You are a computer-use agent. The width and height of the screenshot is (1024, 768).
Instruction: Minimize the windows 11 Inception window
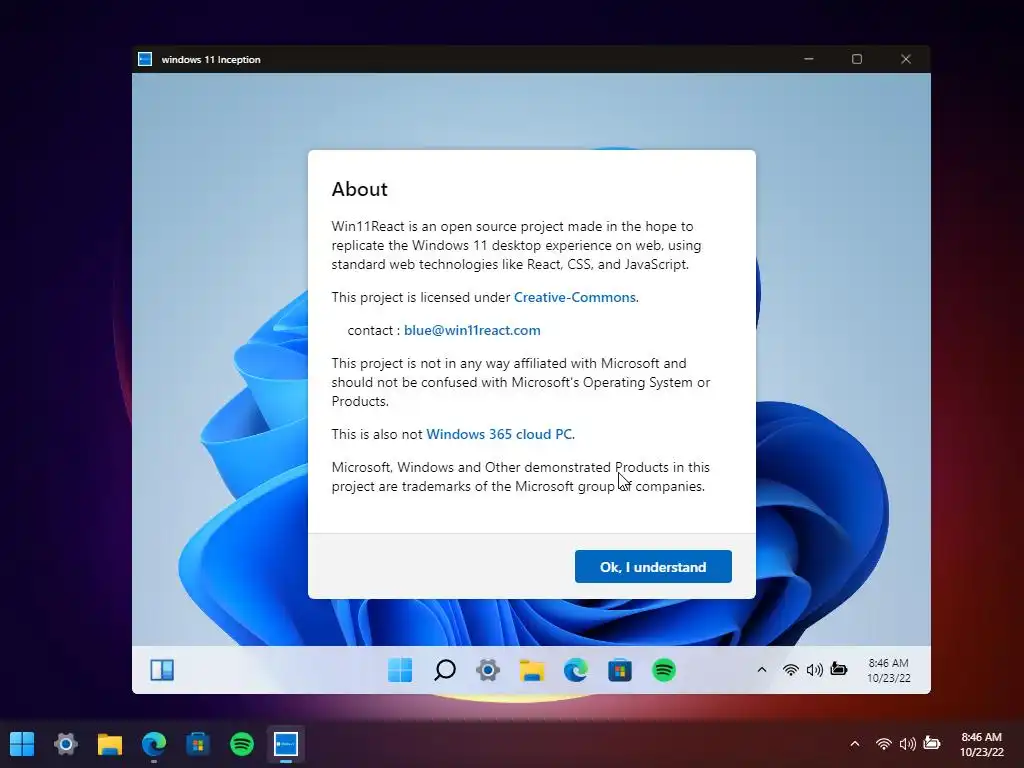(x=808, y=59)
